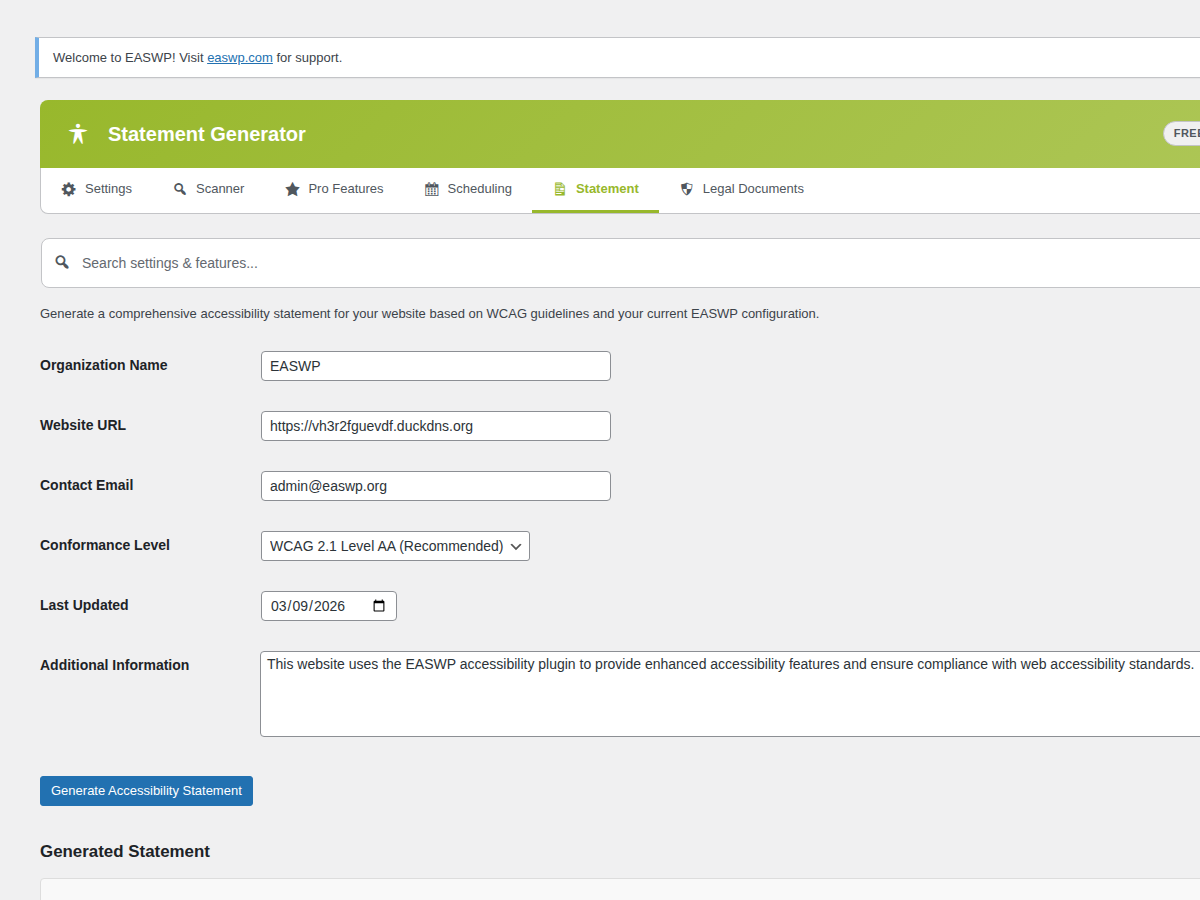Expand the Conformance Level dropdown

point(395,546)
